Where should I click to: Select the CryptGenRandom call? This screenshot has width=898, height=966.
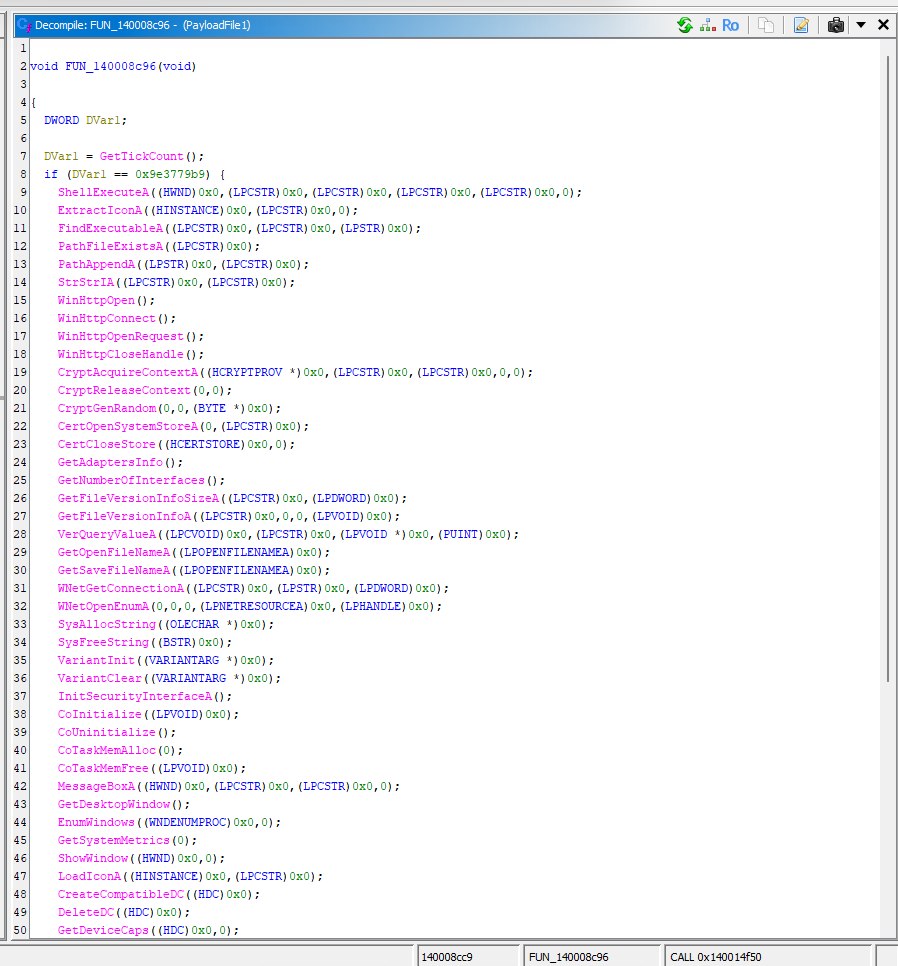point(107,408)
